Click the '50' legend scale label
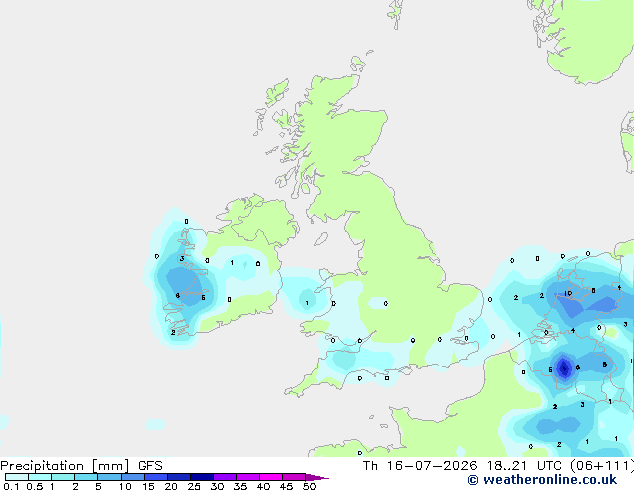The height and width of the screenshot is (490, 634). click(x=310, y=486)
